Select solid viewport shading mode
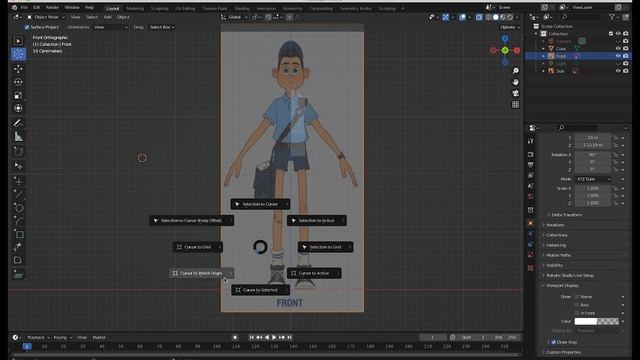Screen dimensions: 640x360 pos(496,17)
